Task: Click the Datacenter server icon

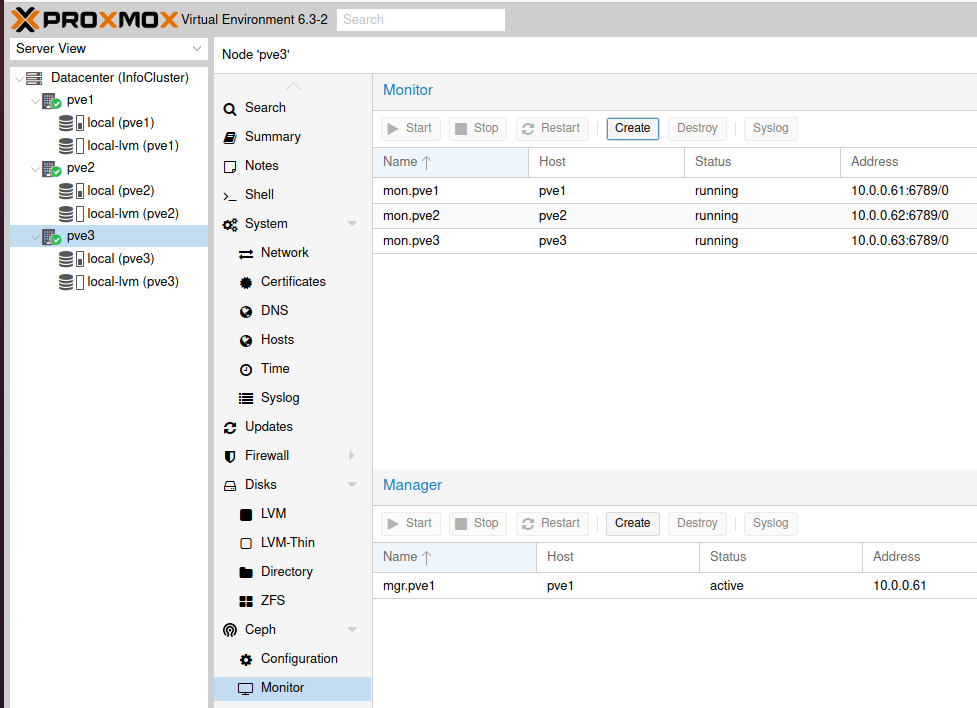Action: [34, 78]
